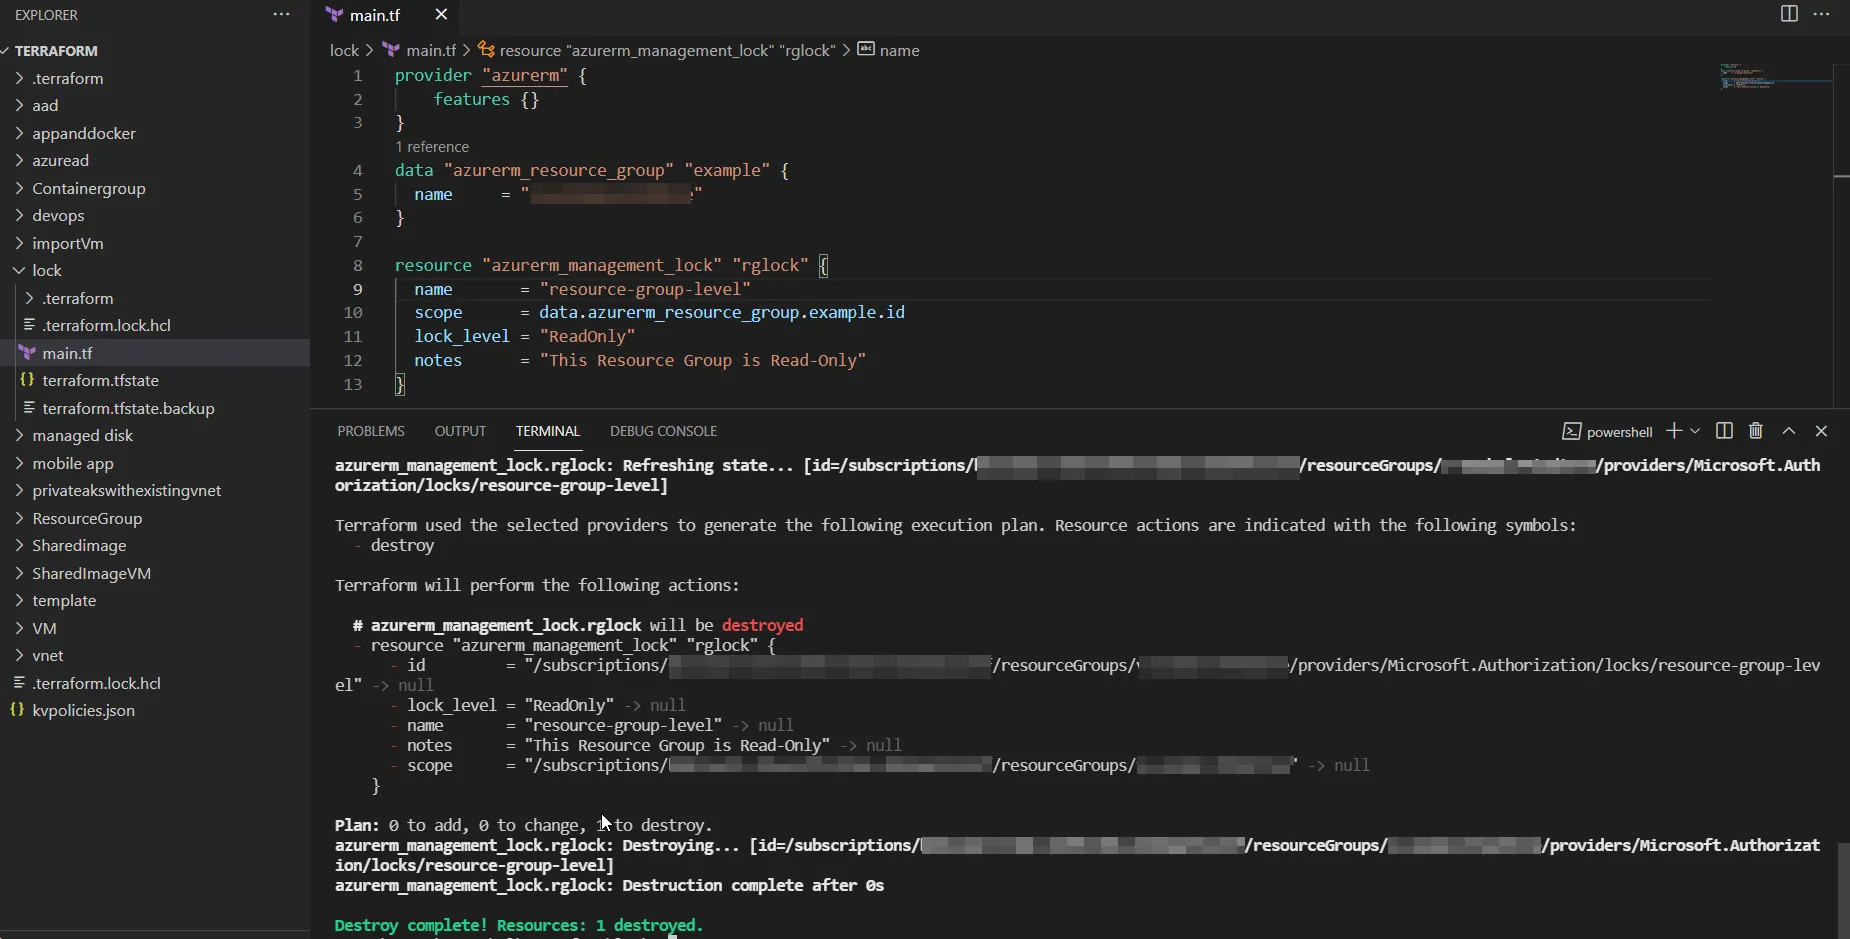Expand the template folder
The image size is (1850, 939).
click(64, 600)
